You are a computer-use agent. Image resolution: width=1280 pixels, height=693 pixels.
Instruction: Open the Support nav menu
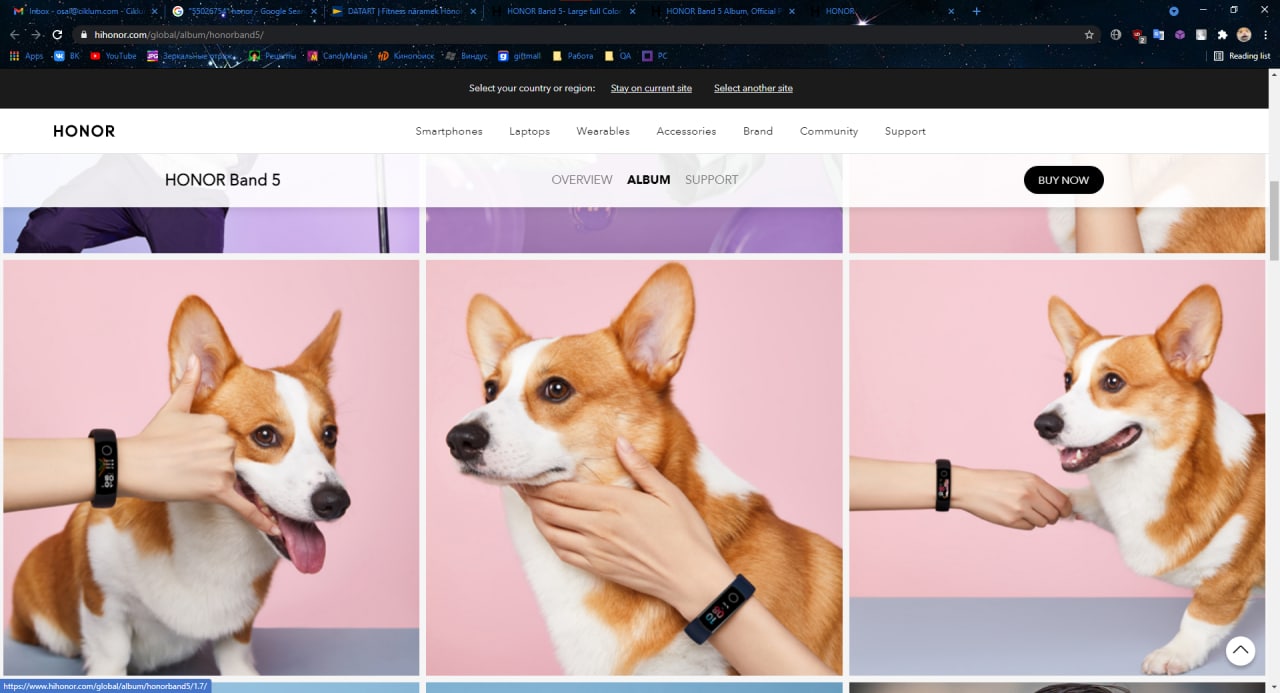click(905, 131)
